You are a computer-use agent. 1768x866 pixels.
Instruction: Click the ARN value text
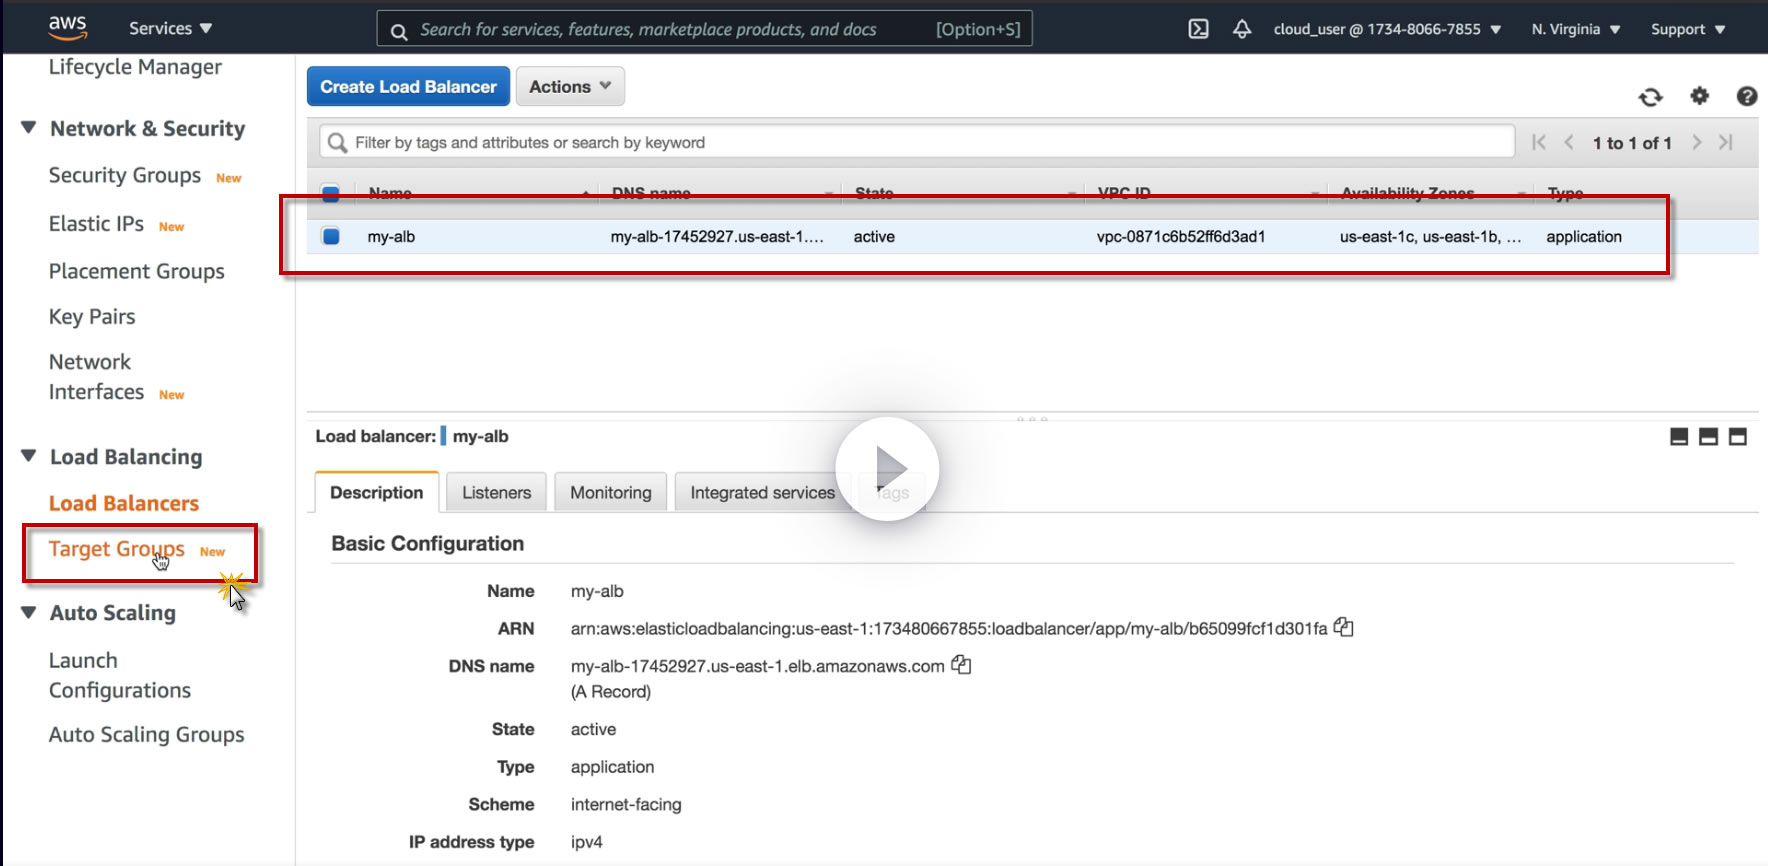(x=949, y=629)
